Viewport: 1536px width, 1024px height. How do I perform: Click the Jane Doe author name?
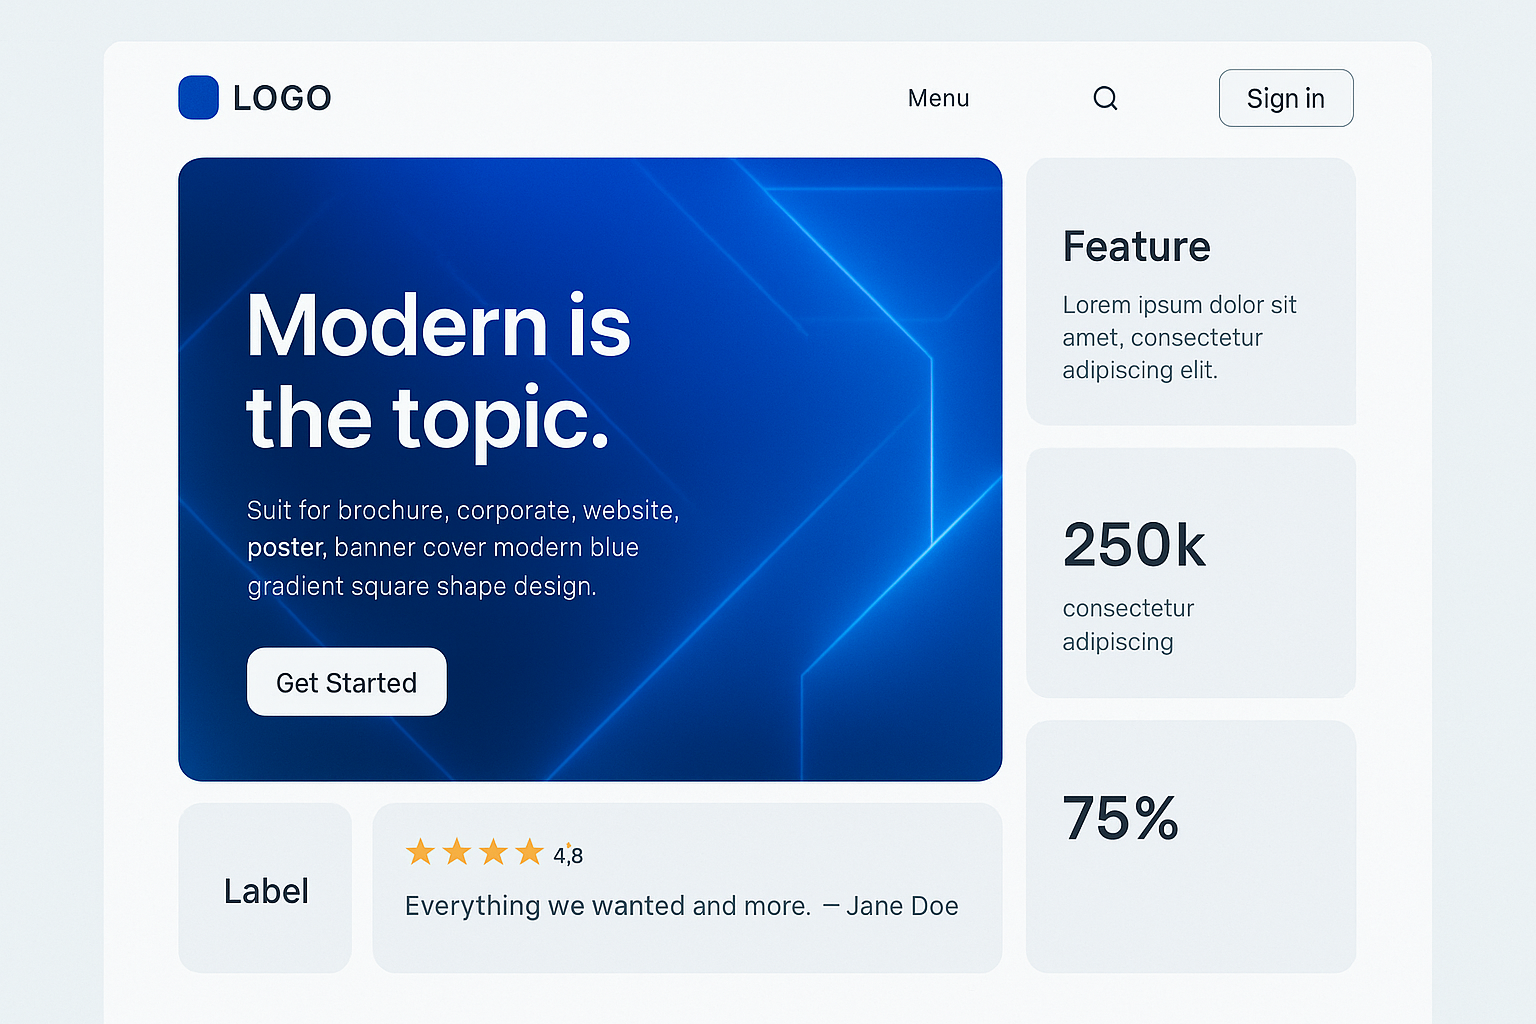902,906
